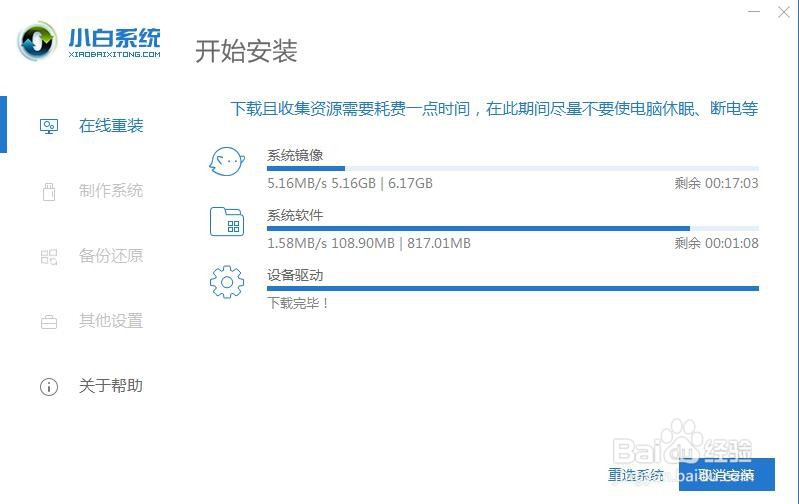Click the 在线重装 monitor icon
The image size is (799, 504).
pyautogui.click(x=48, y=126)
